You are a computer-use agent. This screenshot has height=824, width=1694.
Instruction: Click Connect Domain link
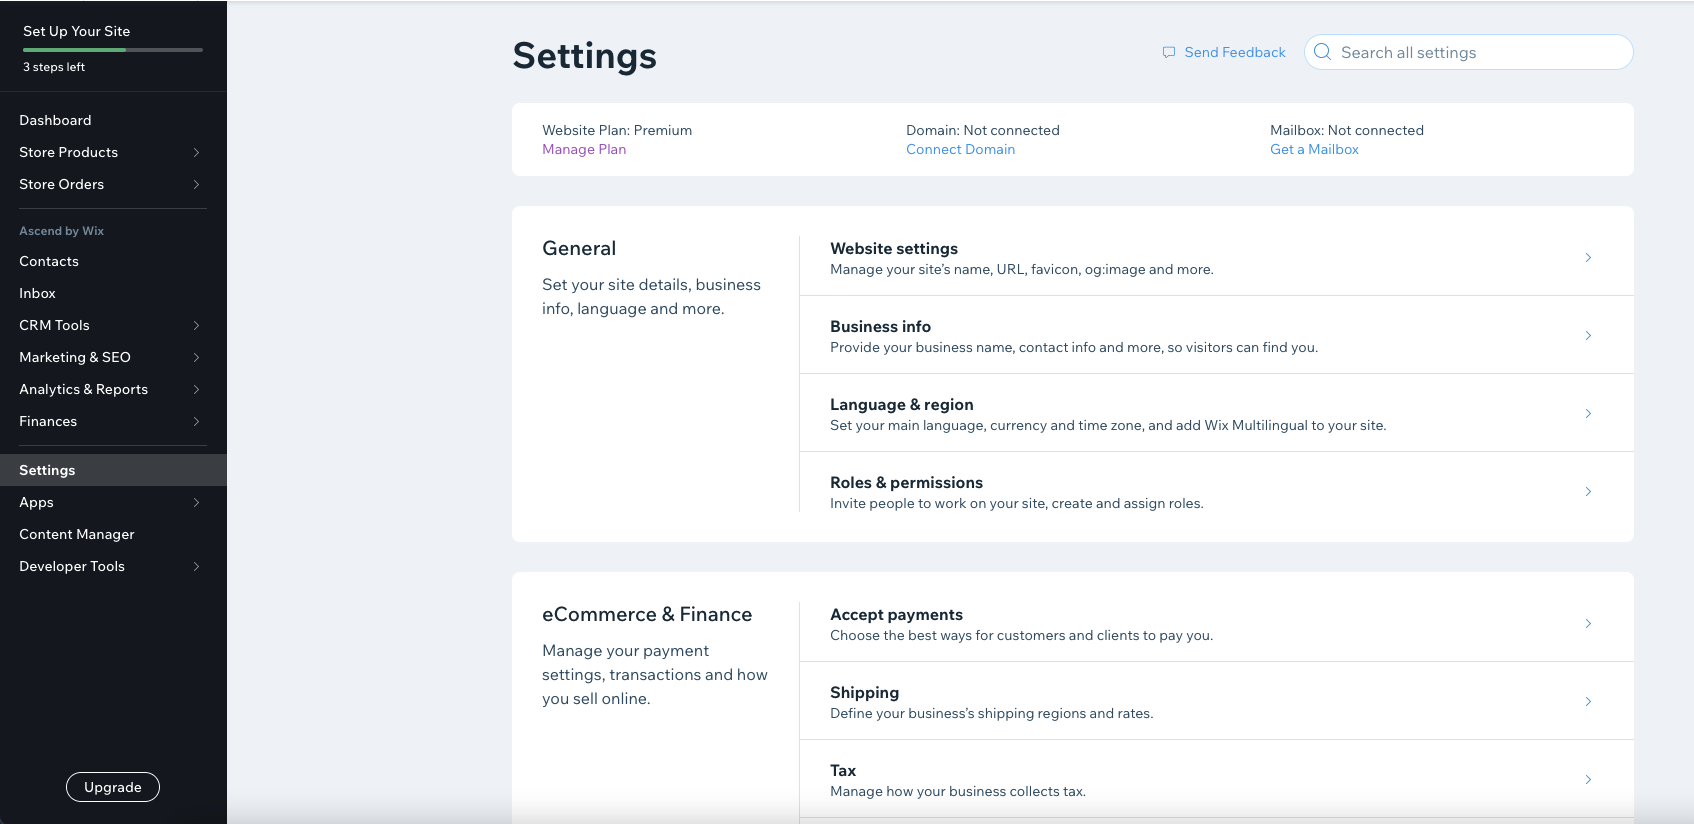[960, 149]
